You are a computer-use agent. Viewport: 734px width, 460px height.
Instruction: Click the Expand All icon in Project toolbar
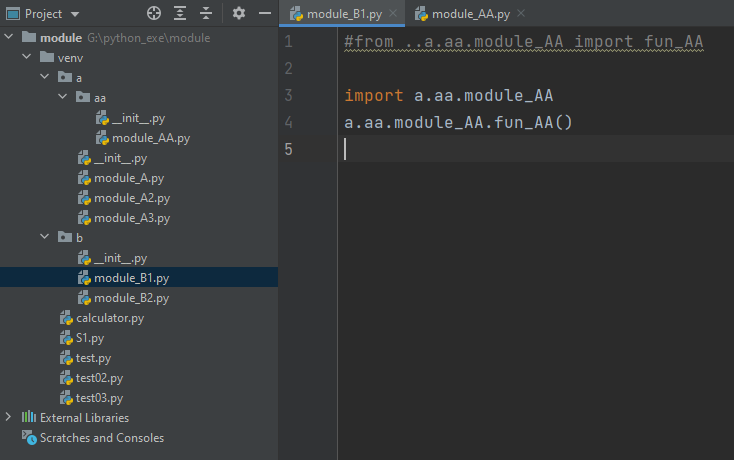click(180, 14)
